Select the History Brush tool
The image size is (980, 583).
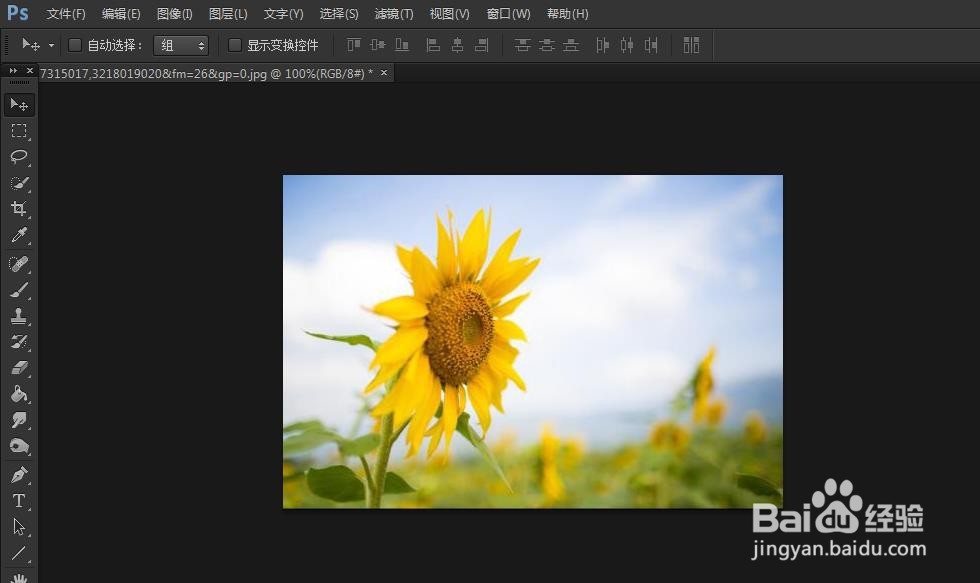pyautogui.click(x=19, y=342)
